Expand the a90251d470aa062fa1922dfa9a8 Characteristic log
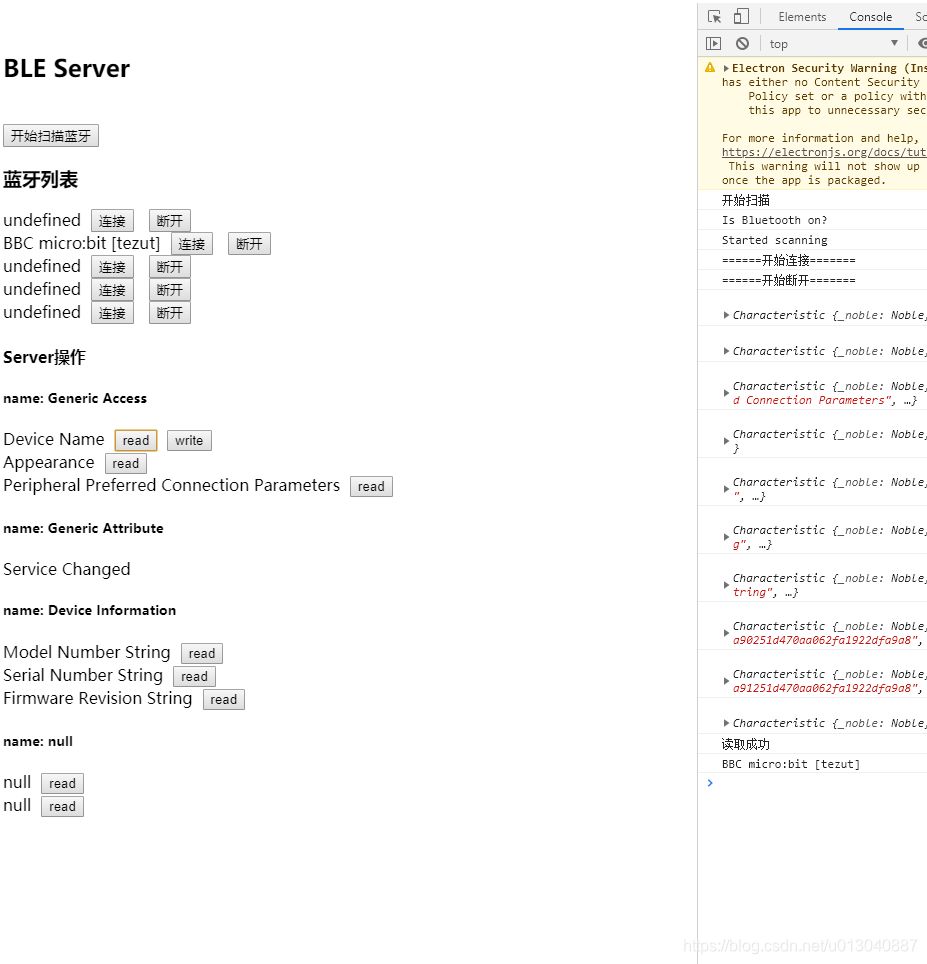This screenshot has width=927, height=964. 726,633
